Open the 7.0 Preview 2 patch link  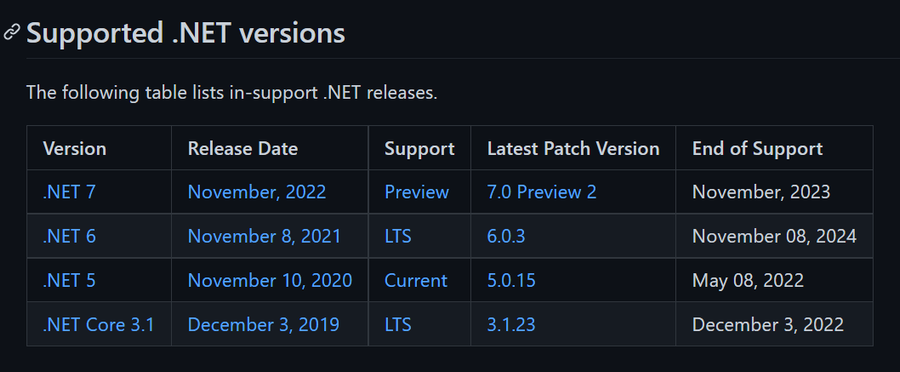tap(542, 192)
